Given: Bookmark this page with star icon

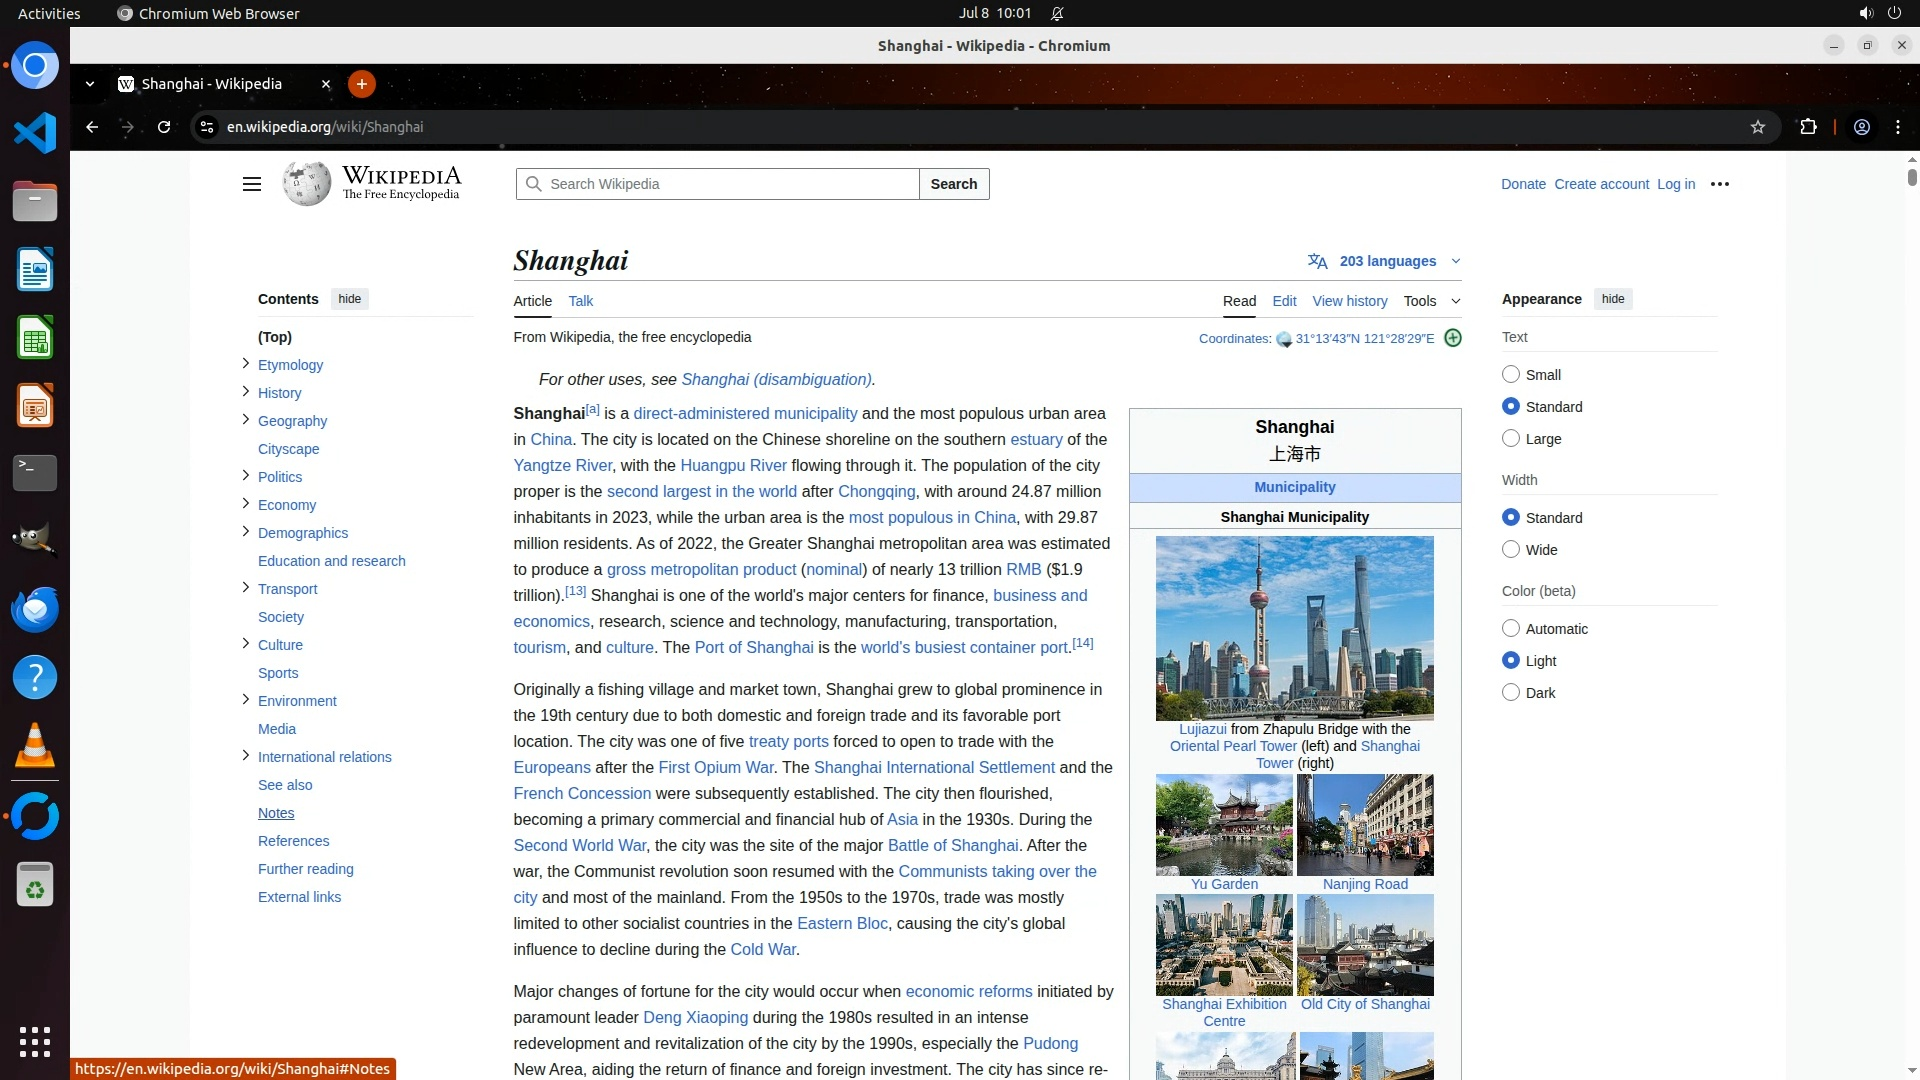Looking at the screenshot, I should 1758,127.
